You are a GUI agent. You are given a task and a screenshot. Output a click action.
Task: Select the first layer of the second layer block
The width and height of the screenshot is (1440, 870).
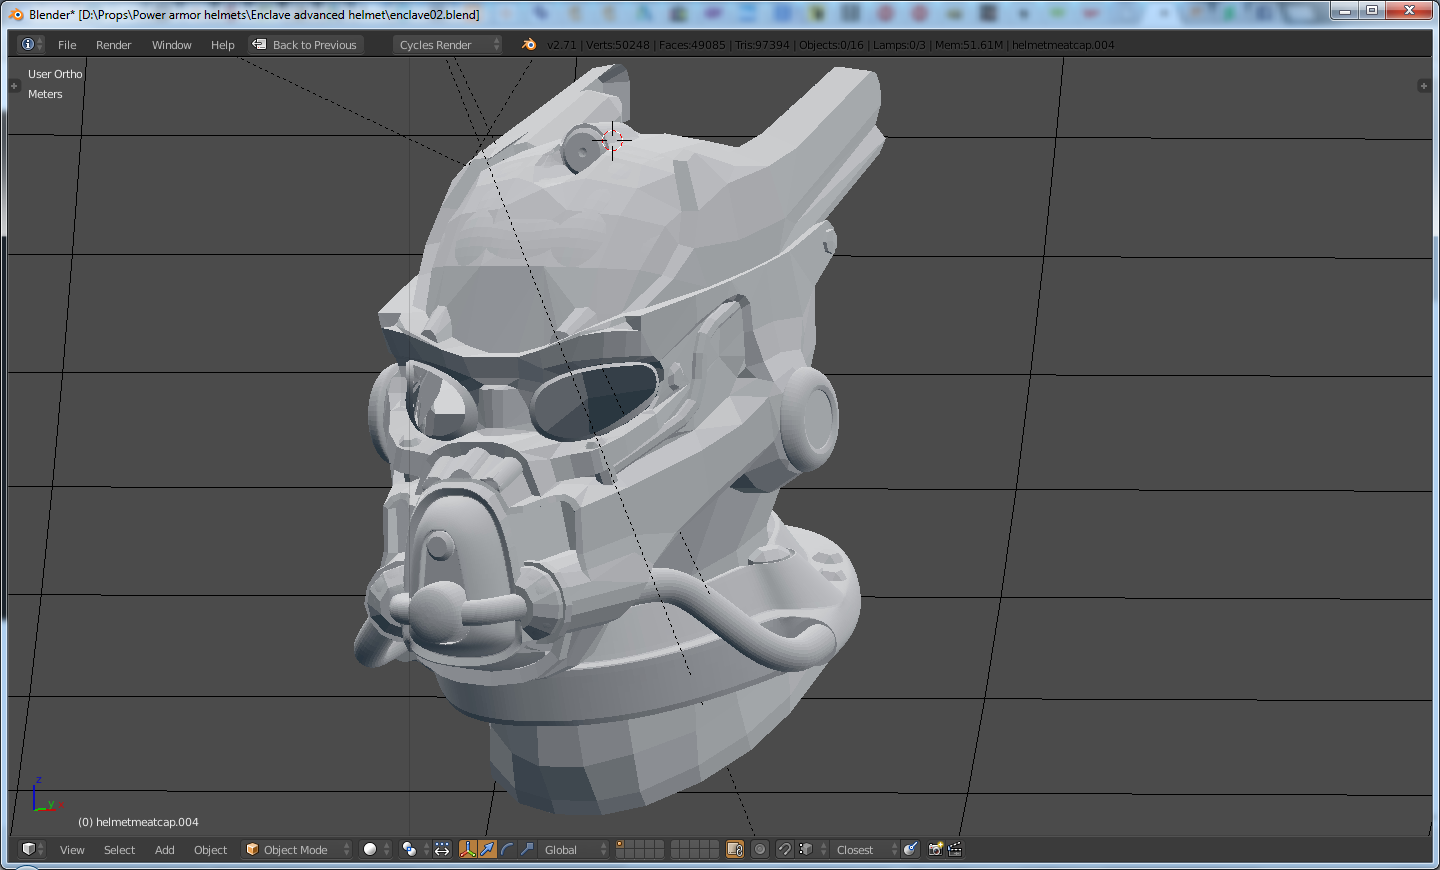(676, 845)
